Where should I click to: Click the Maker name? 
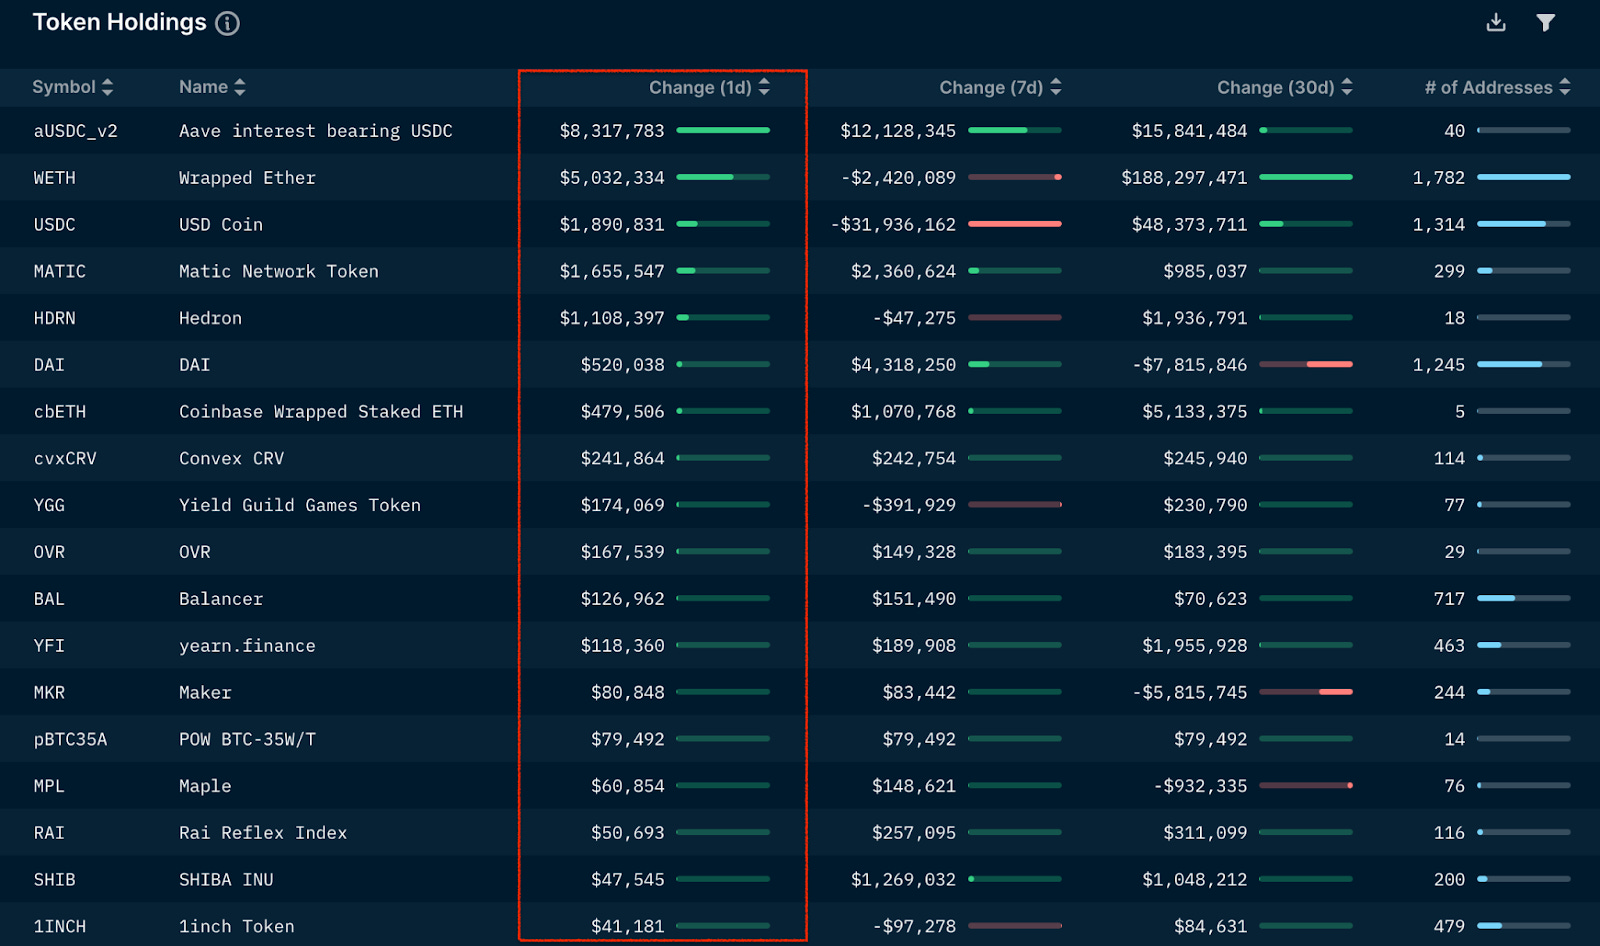coord(205,693)
